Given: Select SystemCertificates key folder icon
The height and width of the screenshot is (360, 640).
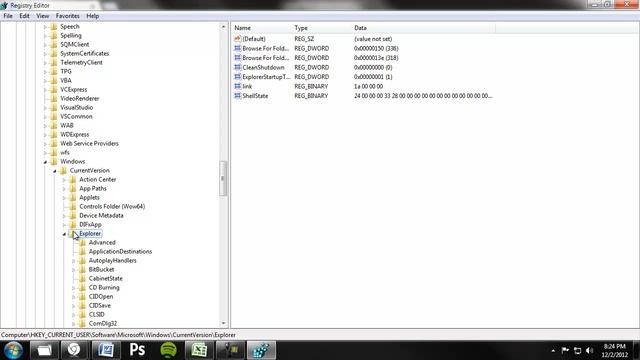Looking at the screenshot, I should (x=54, y=53).
